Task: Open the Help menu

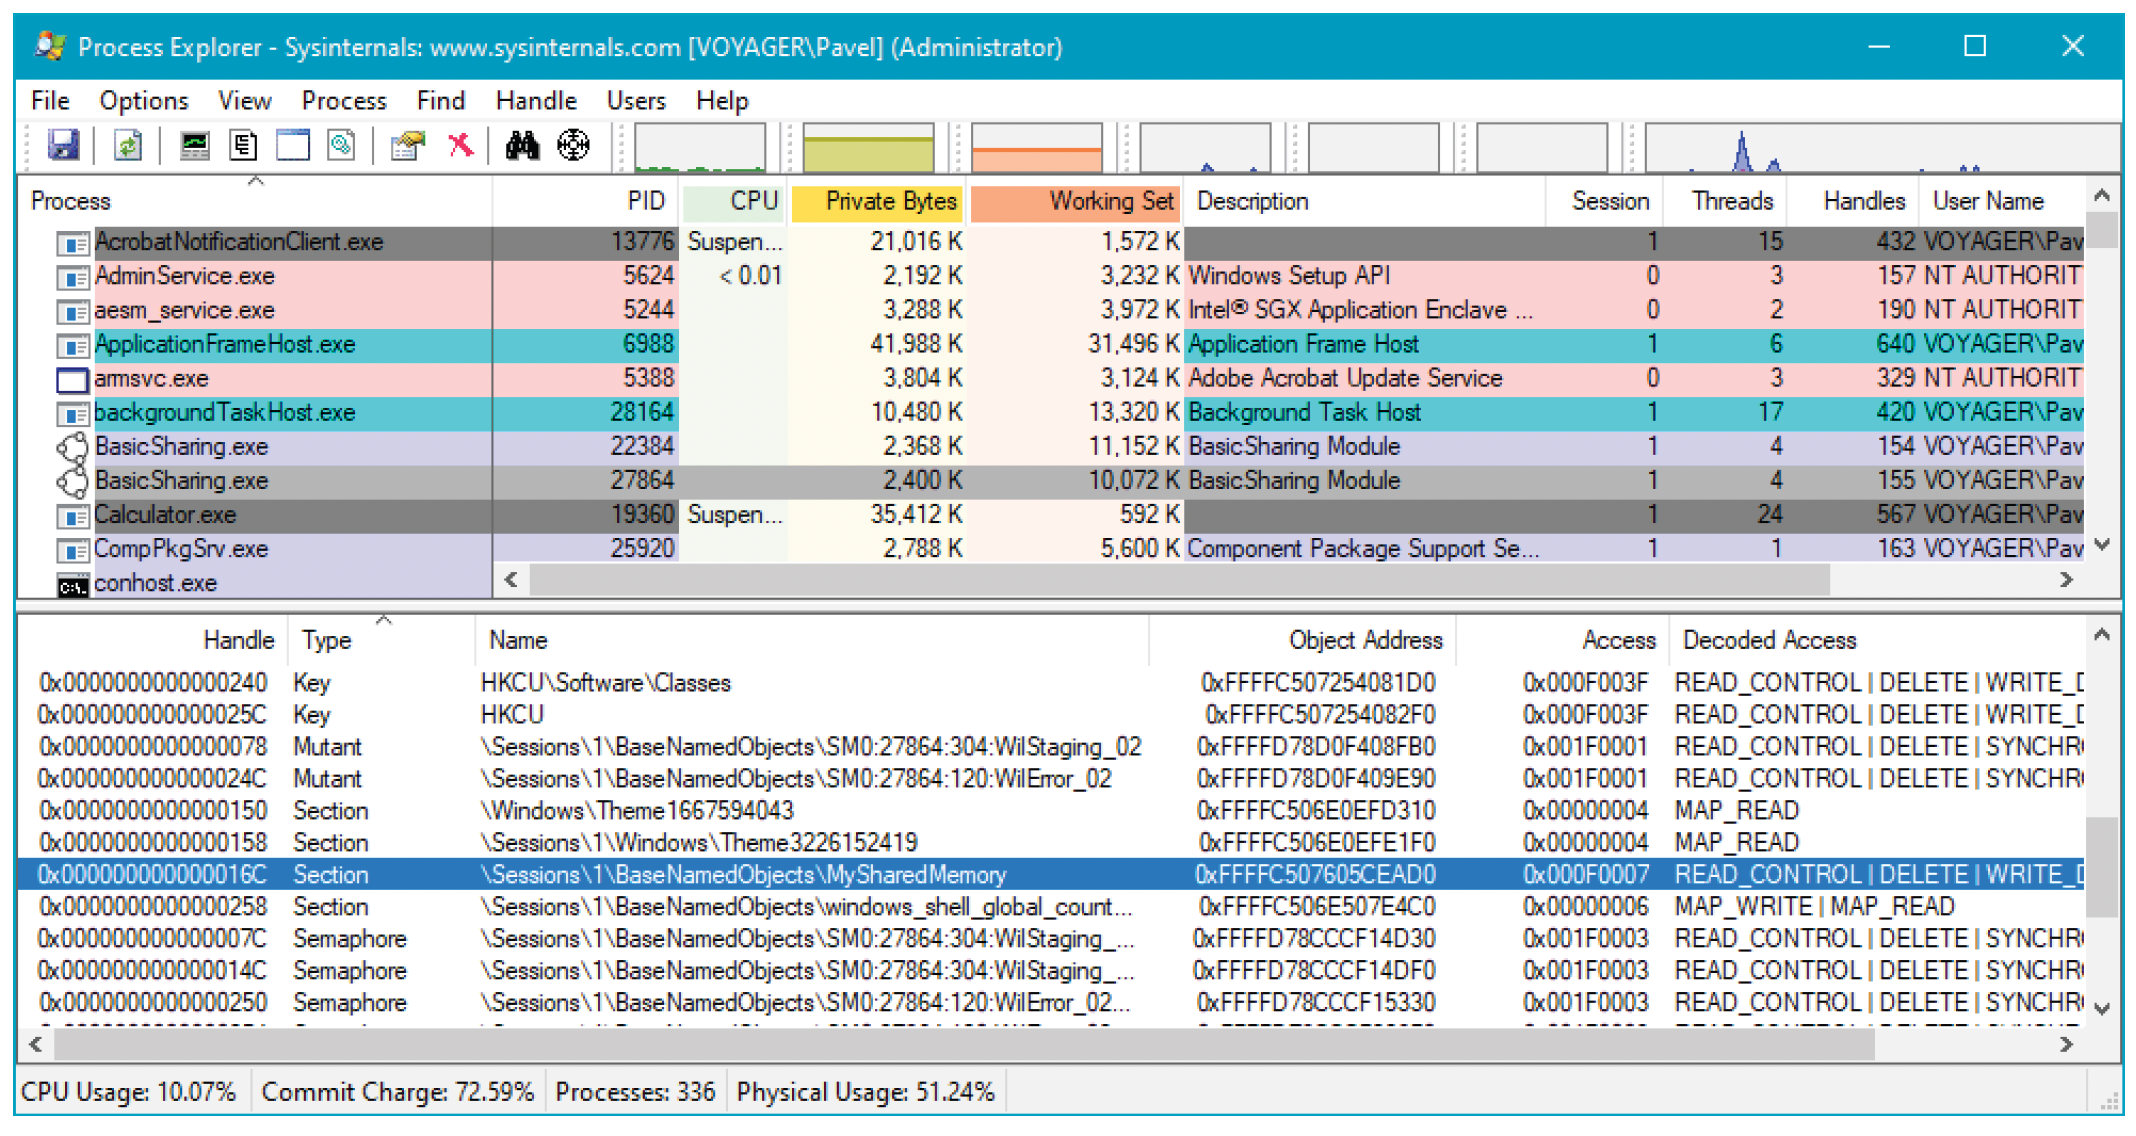Action: click(x=721, y=101)
